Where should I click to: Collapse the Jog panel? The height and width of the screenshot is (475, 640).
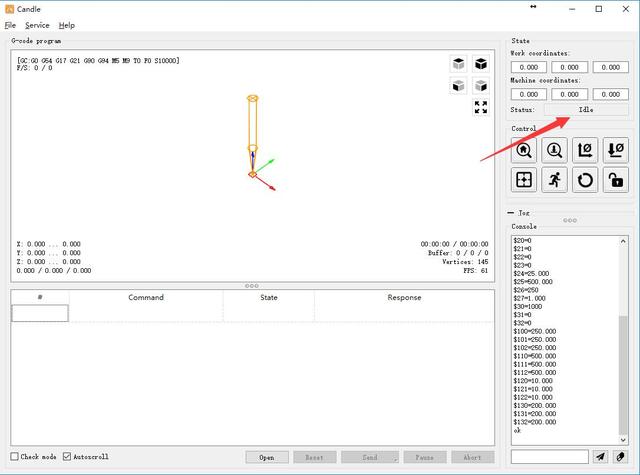(x=511, y=213)
